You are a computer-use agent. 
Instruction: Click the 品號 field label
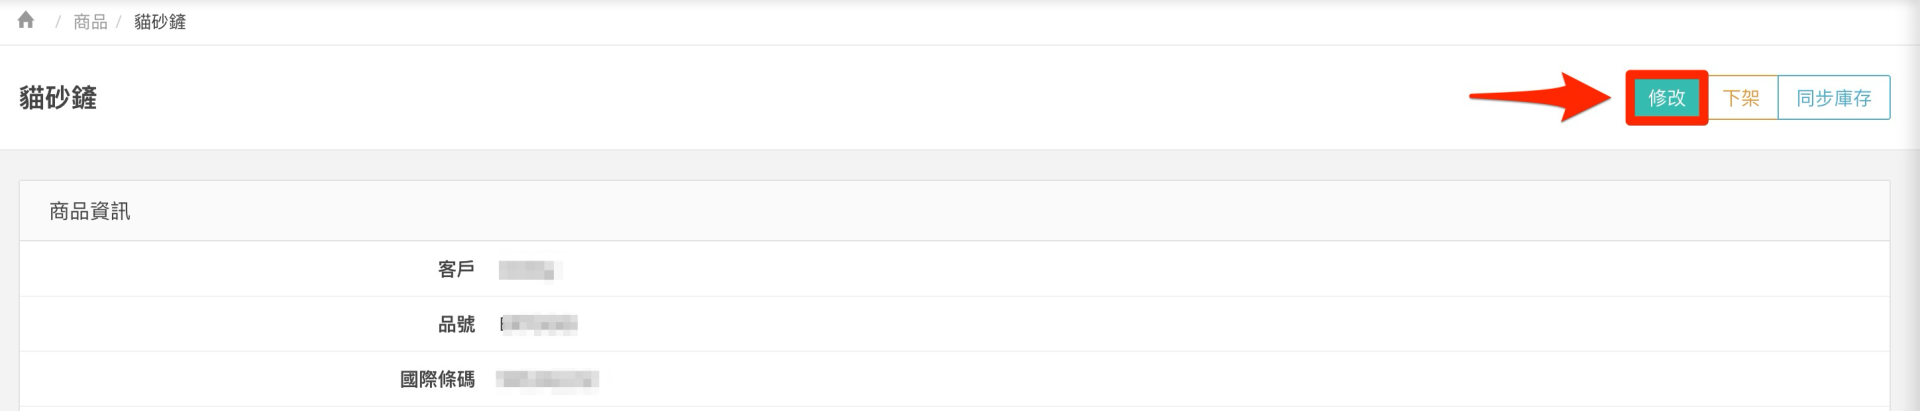(456, 324)
